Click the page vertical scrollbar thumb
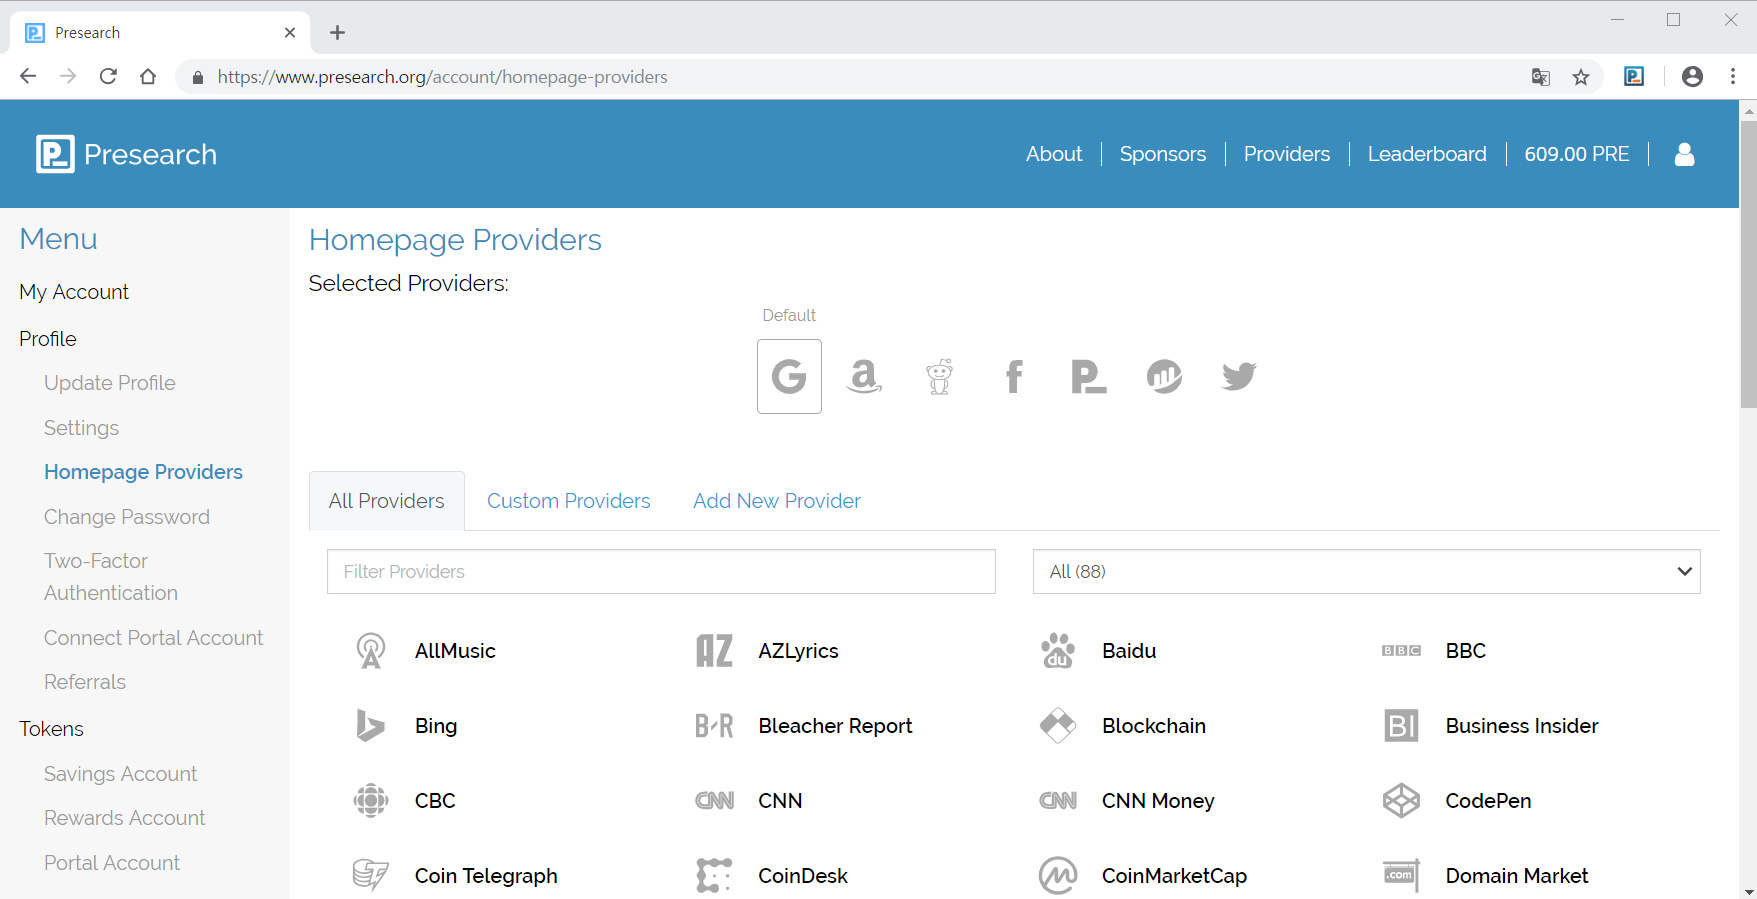The width and height of the screenshot is (1757, 899). pos(1748,265)
